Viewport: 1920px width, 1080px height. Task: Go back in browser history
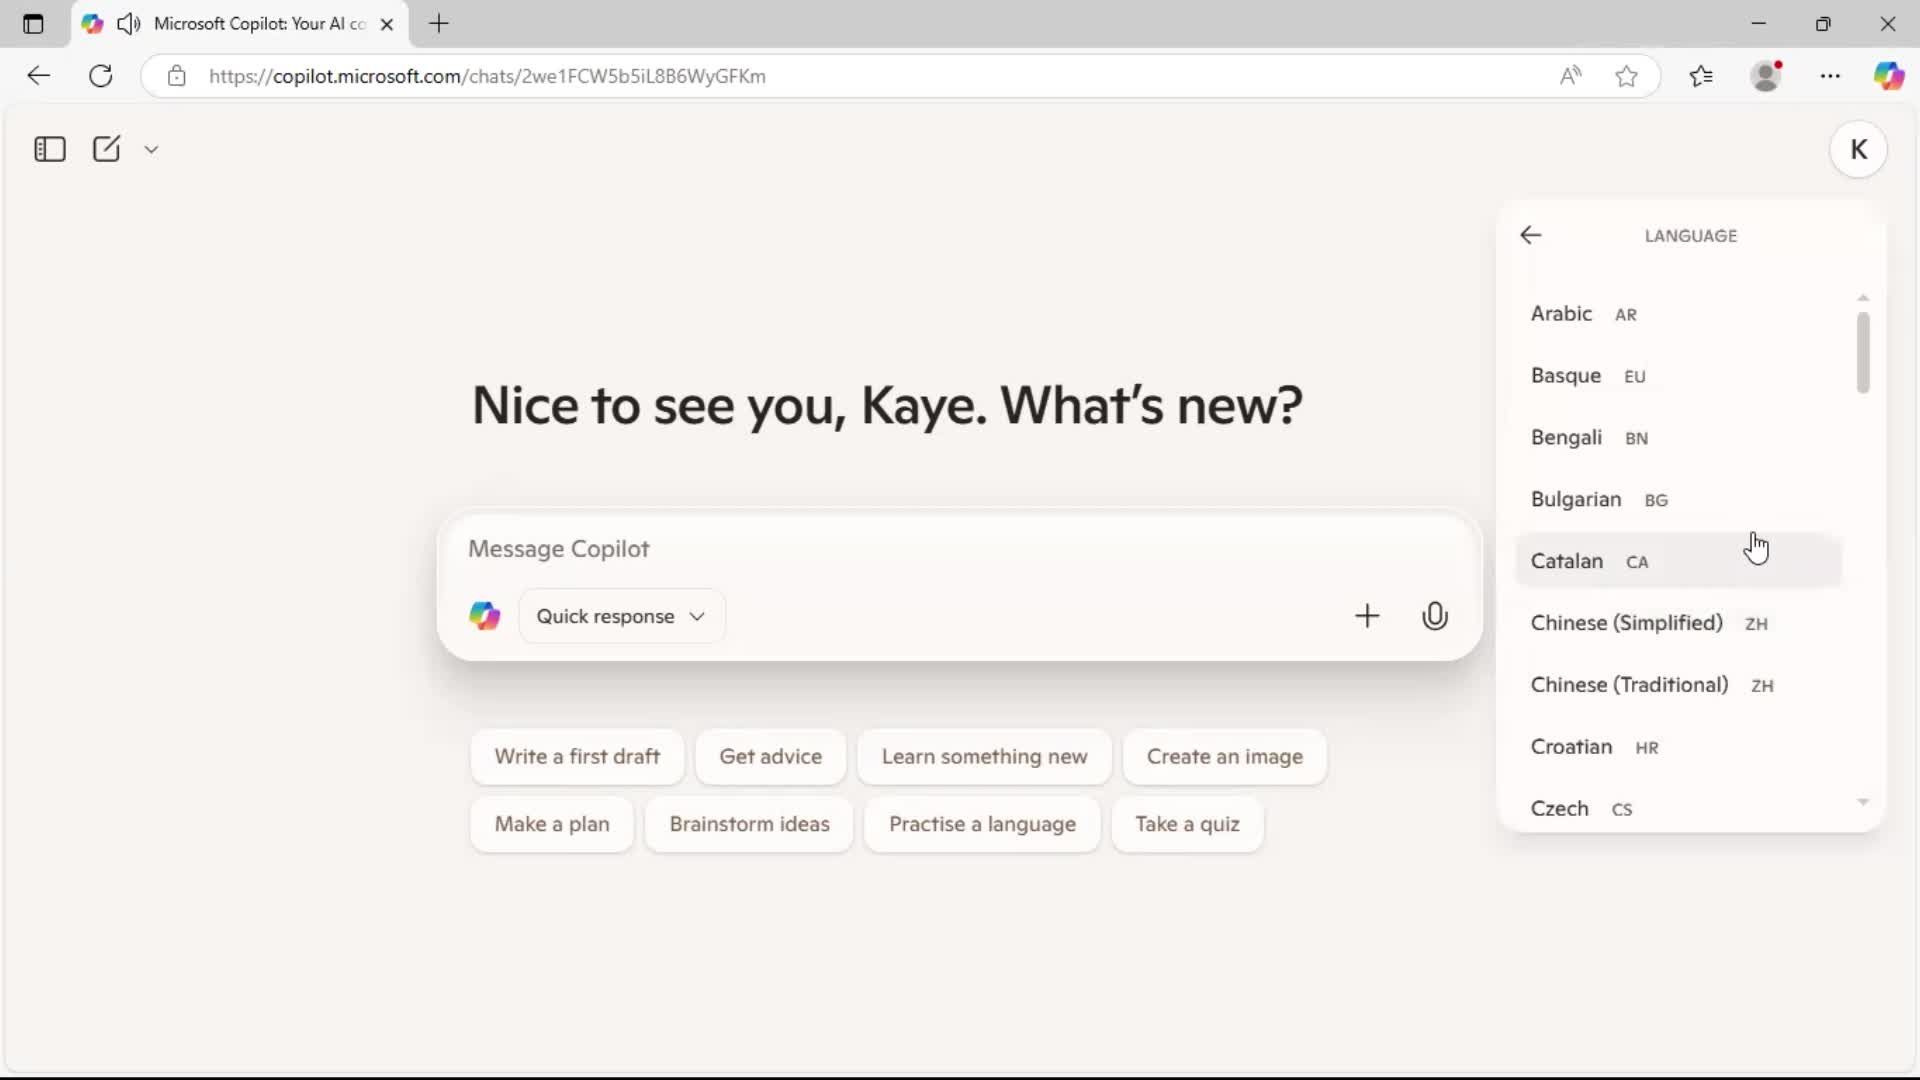tap(39, 76)
